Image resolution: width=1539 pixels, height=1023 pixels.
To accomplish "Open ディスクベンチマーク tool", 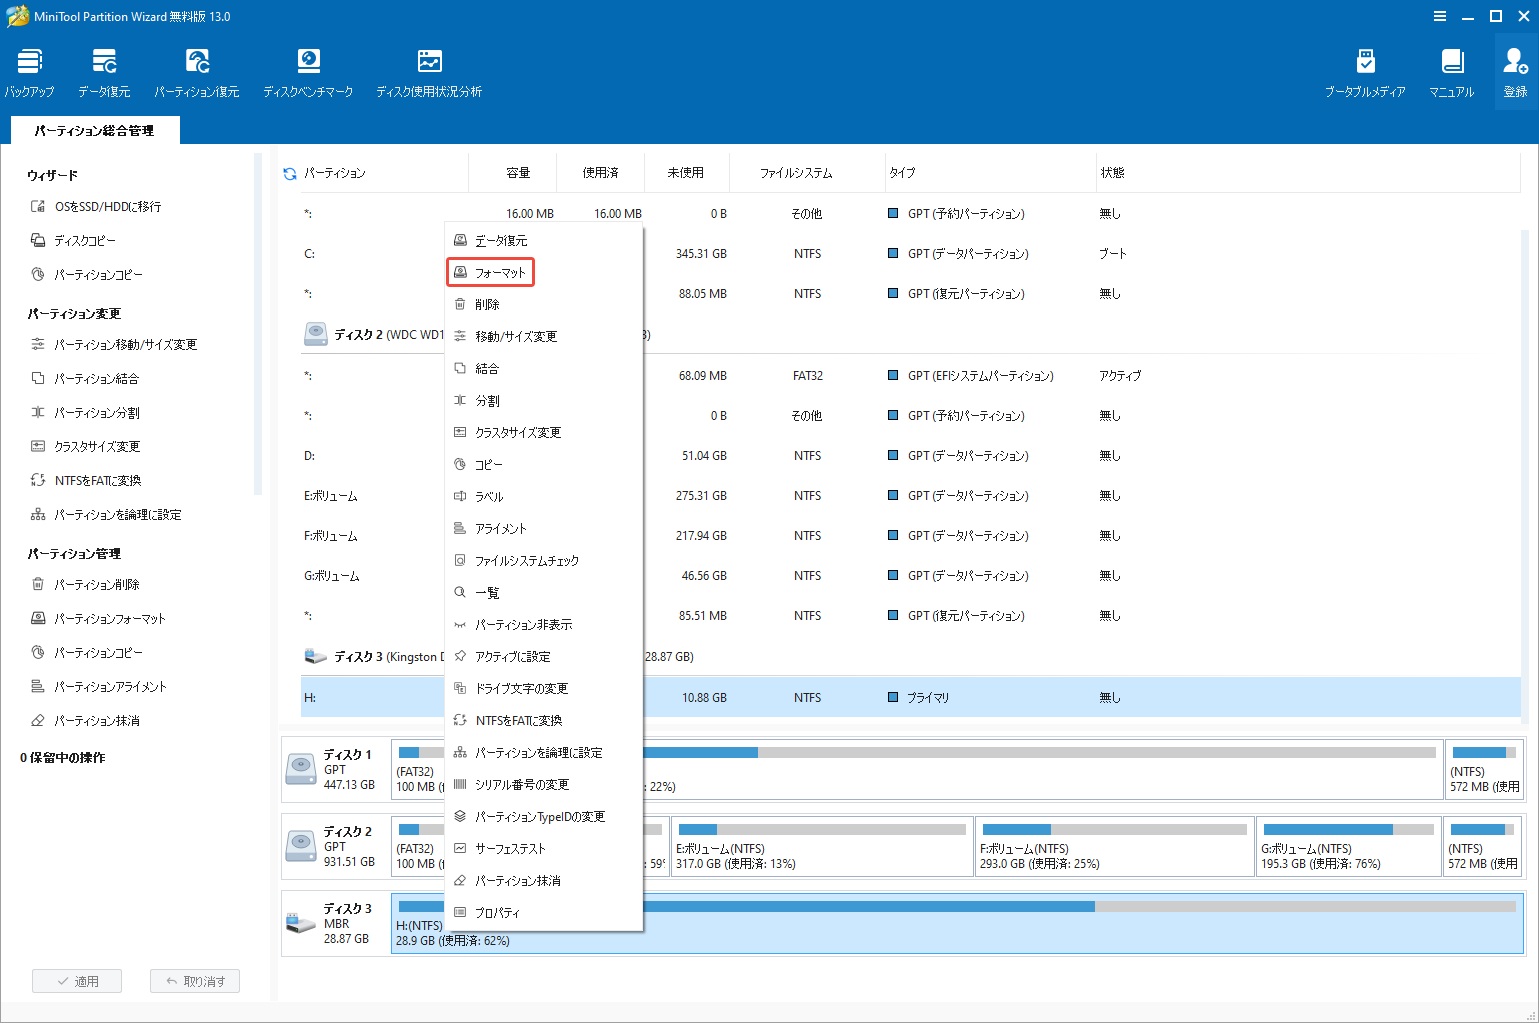I will (308, 70).
